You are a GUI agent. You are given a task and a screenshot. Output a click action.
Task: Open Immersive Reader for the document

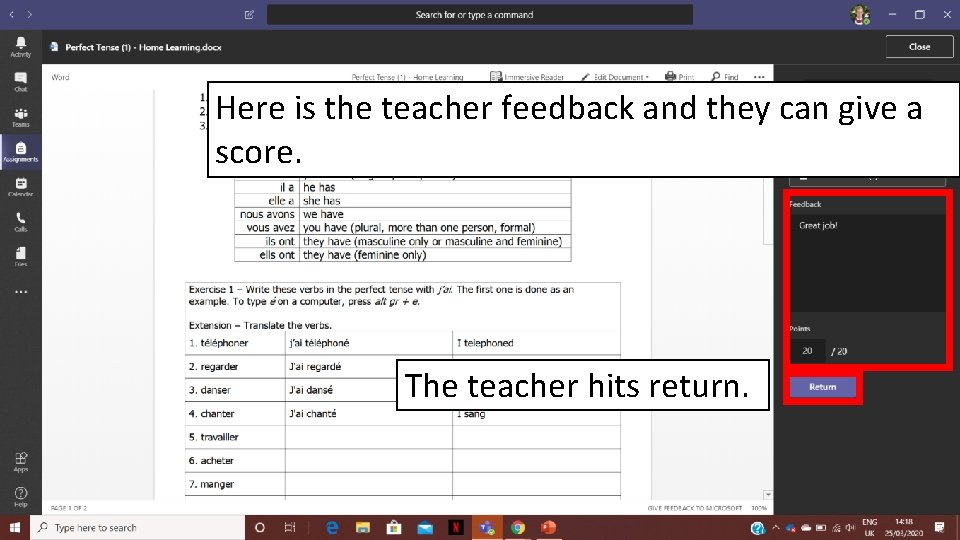pyautogui.click(x=527, y=77)
